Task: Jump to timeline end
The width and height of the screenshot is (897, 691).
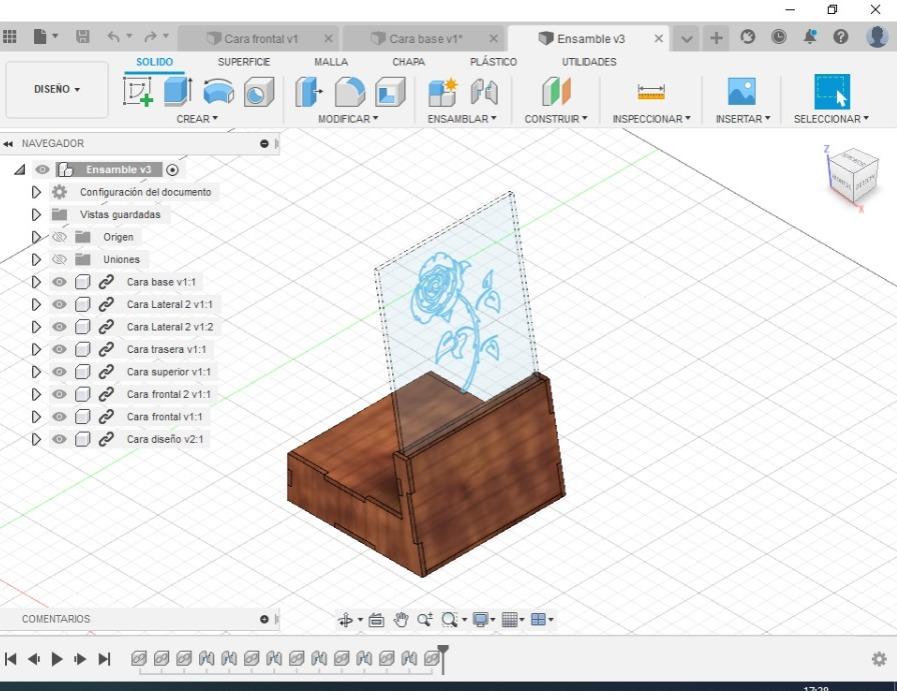Action: (x=104, y=659)
